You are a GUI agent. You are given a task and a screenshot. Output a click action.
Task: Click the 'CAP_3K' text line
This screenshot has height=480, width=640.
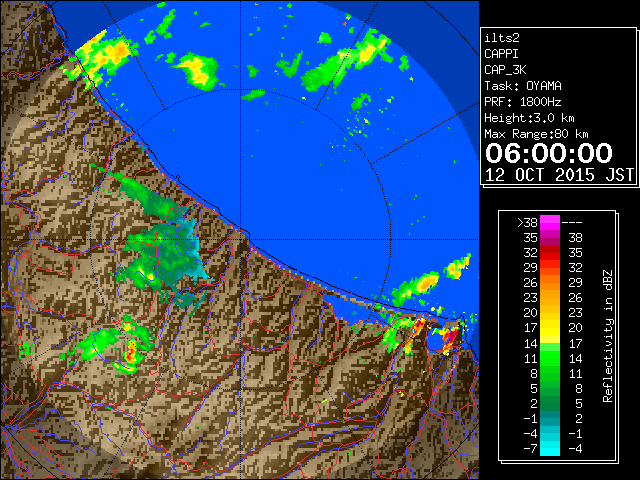coord(505,70)
